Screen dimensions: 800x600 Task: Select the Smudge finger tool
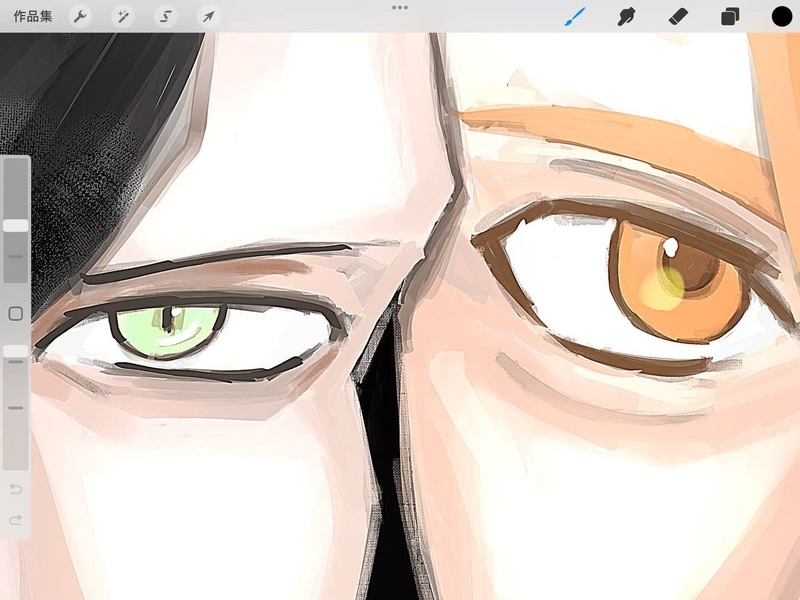627,16
